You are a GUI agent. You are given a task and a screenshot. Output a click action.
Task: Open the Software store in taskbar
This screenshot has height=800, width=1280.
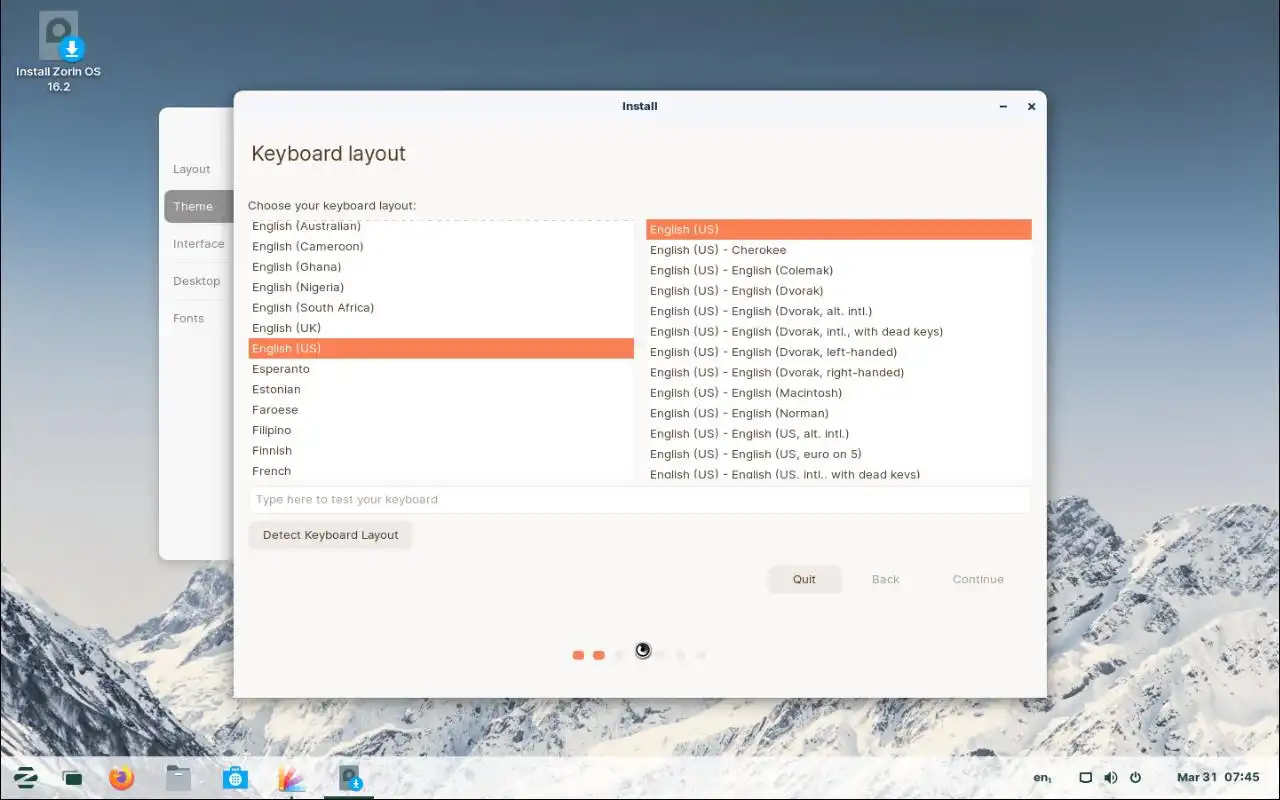click(x=235, y=777)
